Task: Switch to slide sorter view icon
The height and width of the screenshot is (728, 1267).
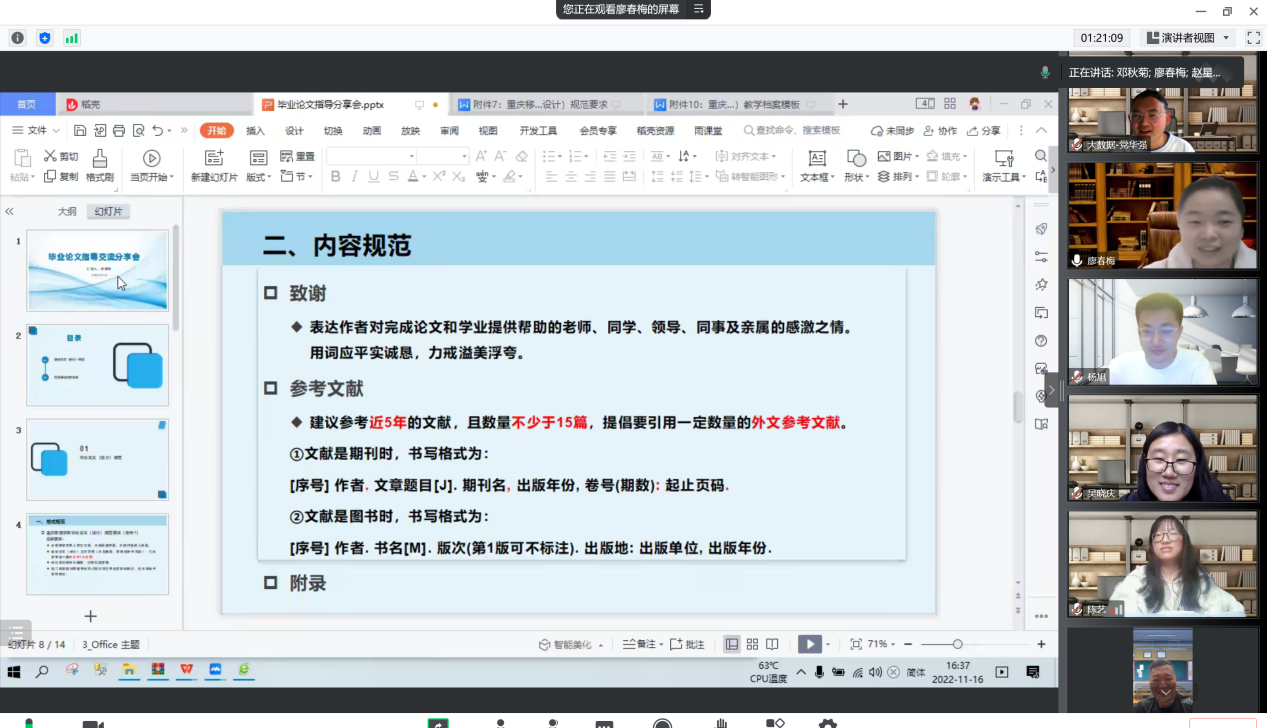Action: [x=752, y=645]
